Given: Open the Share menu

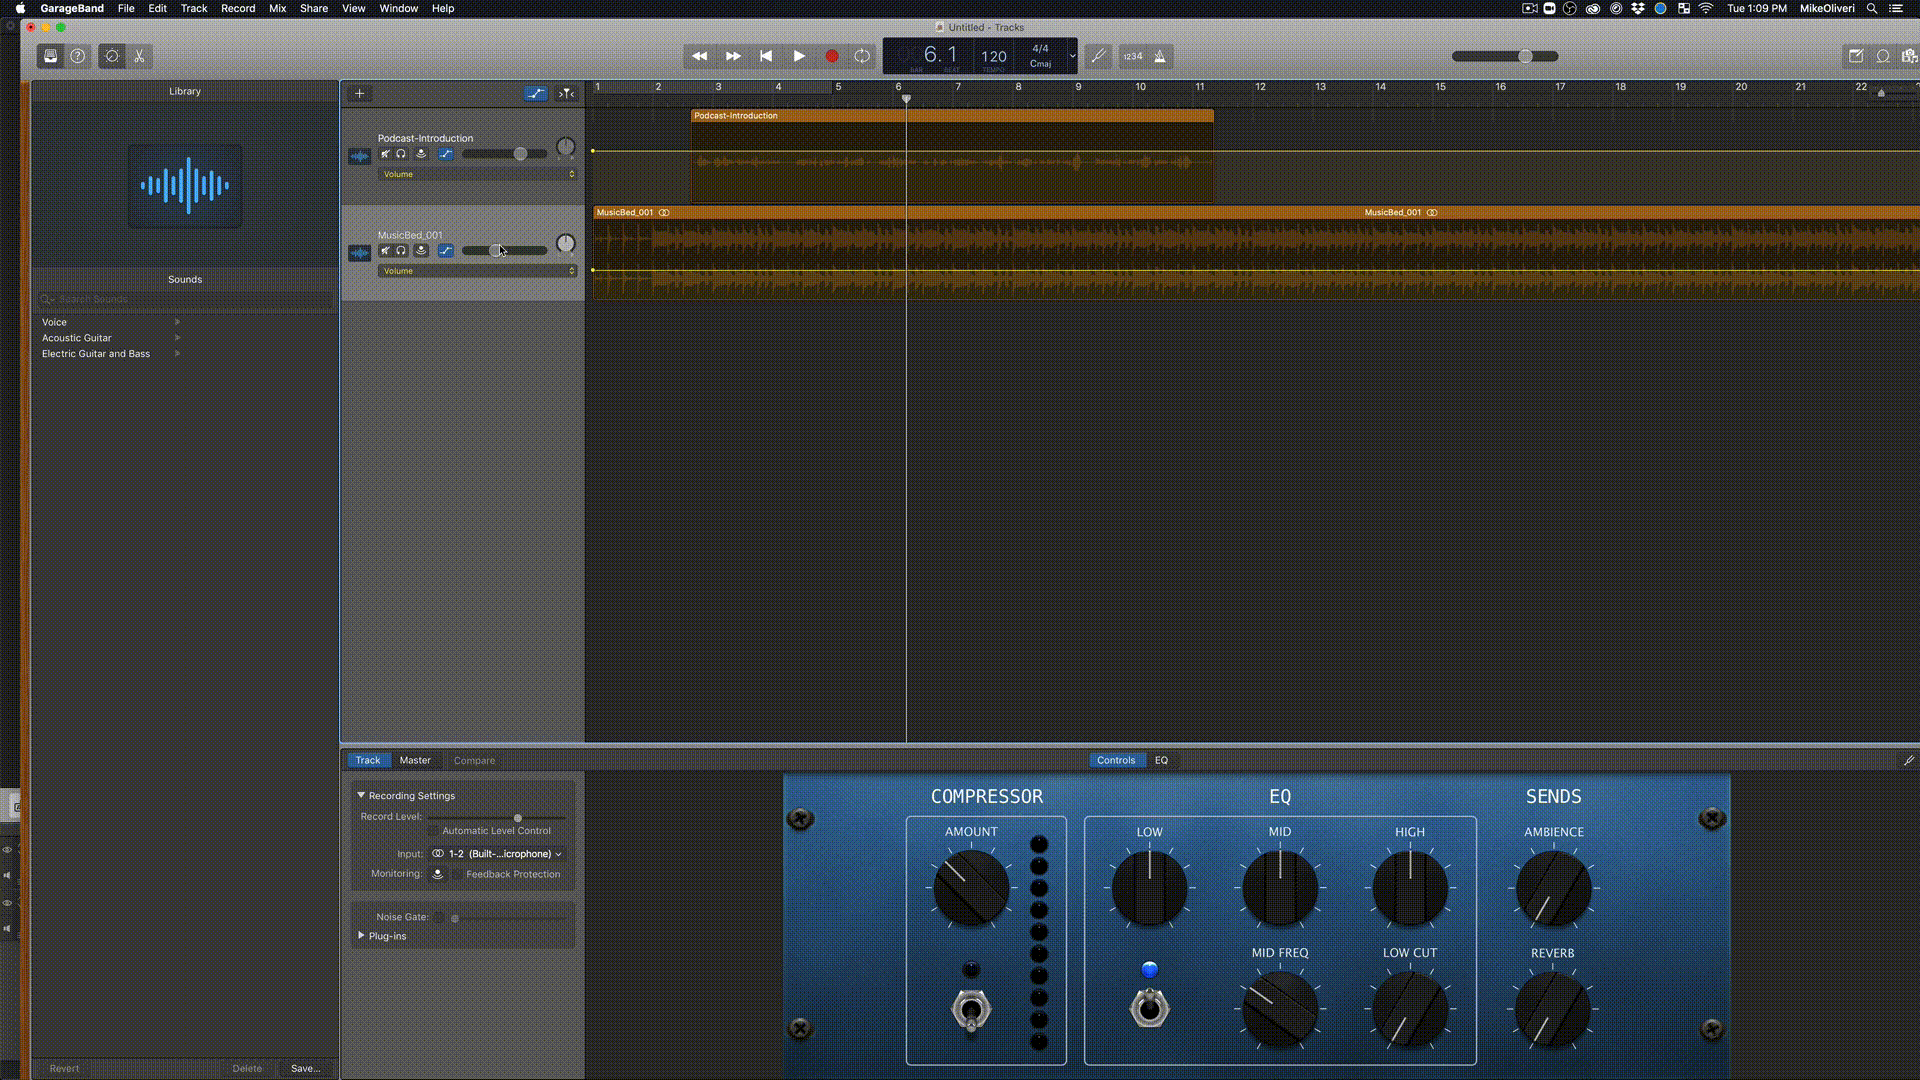Looking at the screenshot, I should point(314,8).
